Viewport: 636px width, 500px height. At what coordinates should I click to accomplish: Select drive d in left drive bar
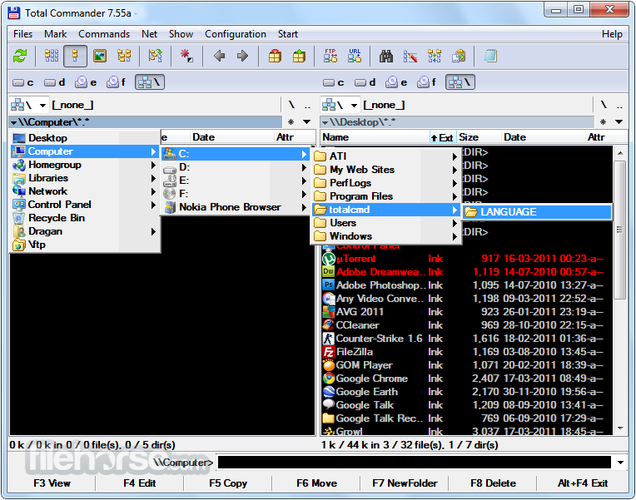(x=54, y=83)
